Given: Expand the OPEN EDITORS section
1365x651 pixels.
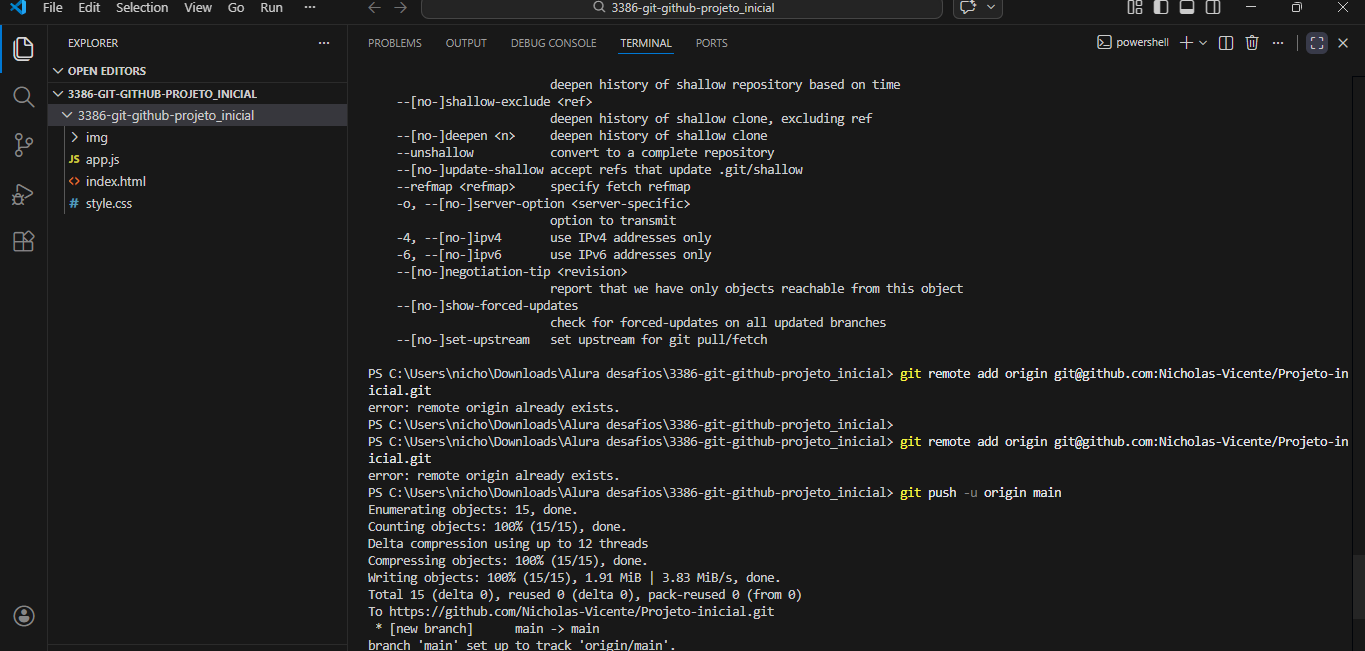Looking at the screenshot, I should [x=198, y=71].
